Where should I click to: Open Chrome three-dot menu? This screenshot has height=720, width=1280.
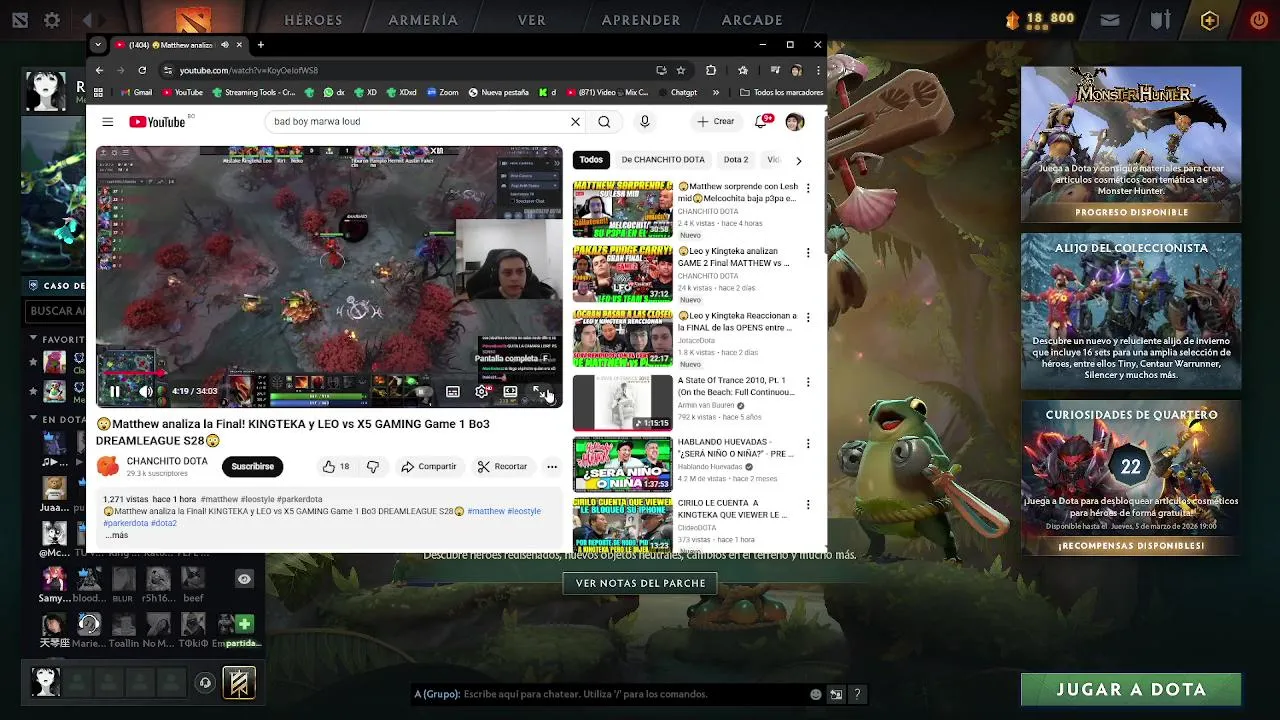[x=818, y=70]
